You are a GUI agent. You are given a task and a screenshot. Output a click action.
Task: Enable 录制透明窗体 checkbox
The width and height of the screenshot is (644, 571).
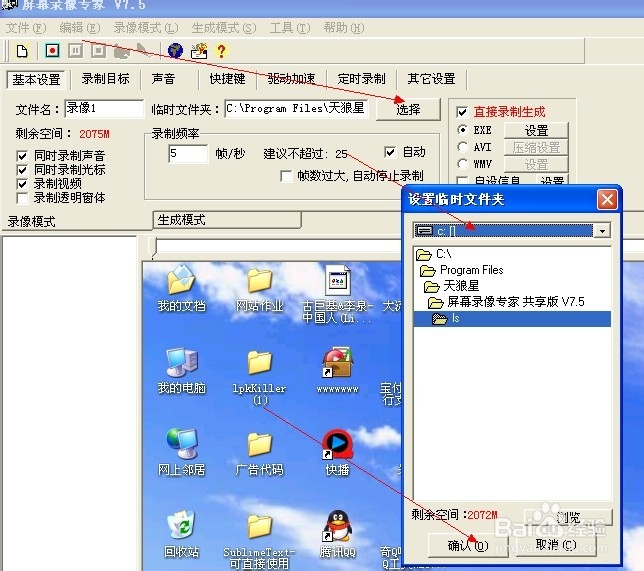click(22, 198)
